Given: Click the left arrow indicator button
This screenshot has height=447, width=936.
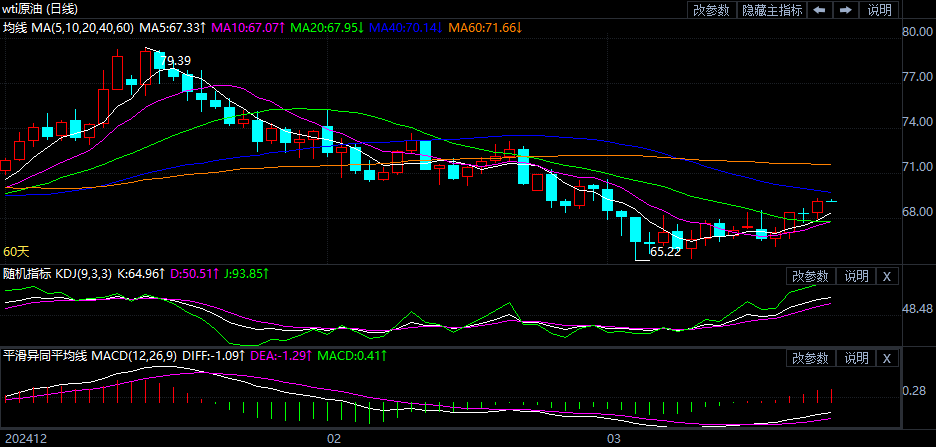Looking at the screenshot, I should pyautogui.click(x=819, y=10).
